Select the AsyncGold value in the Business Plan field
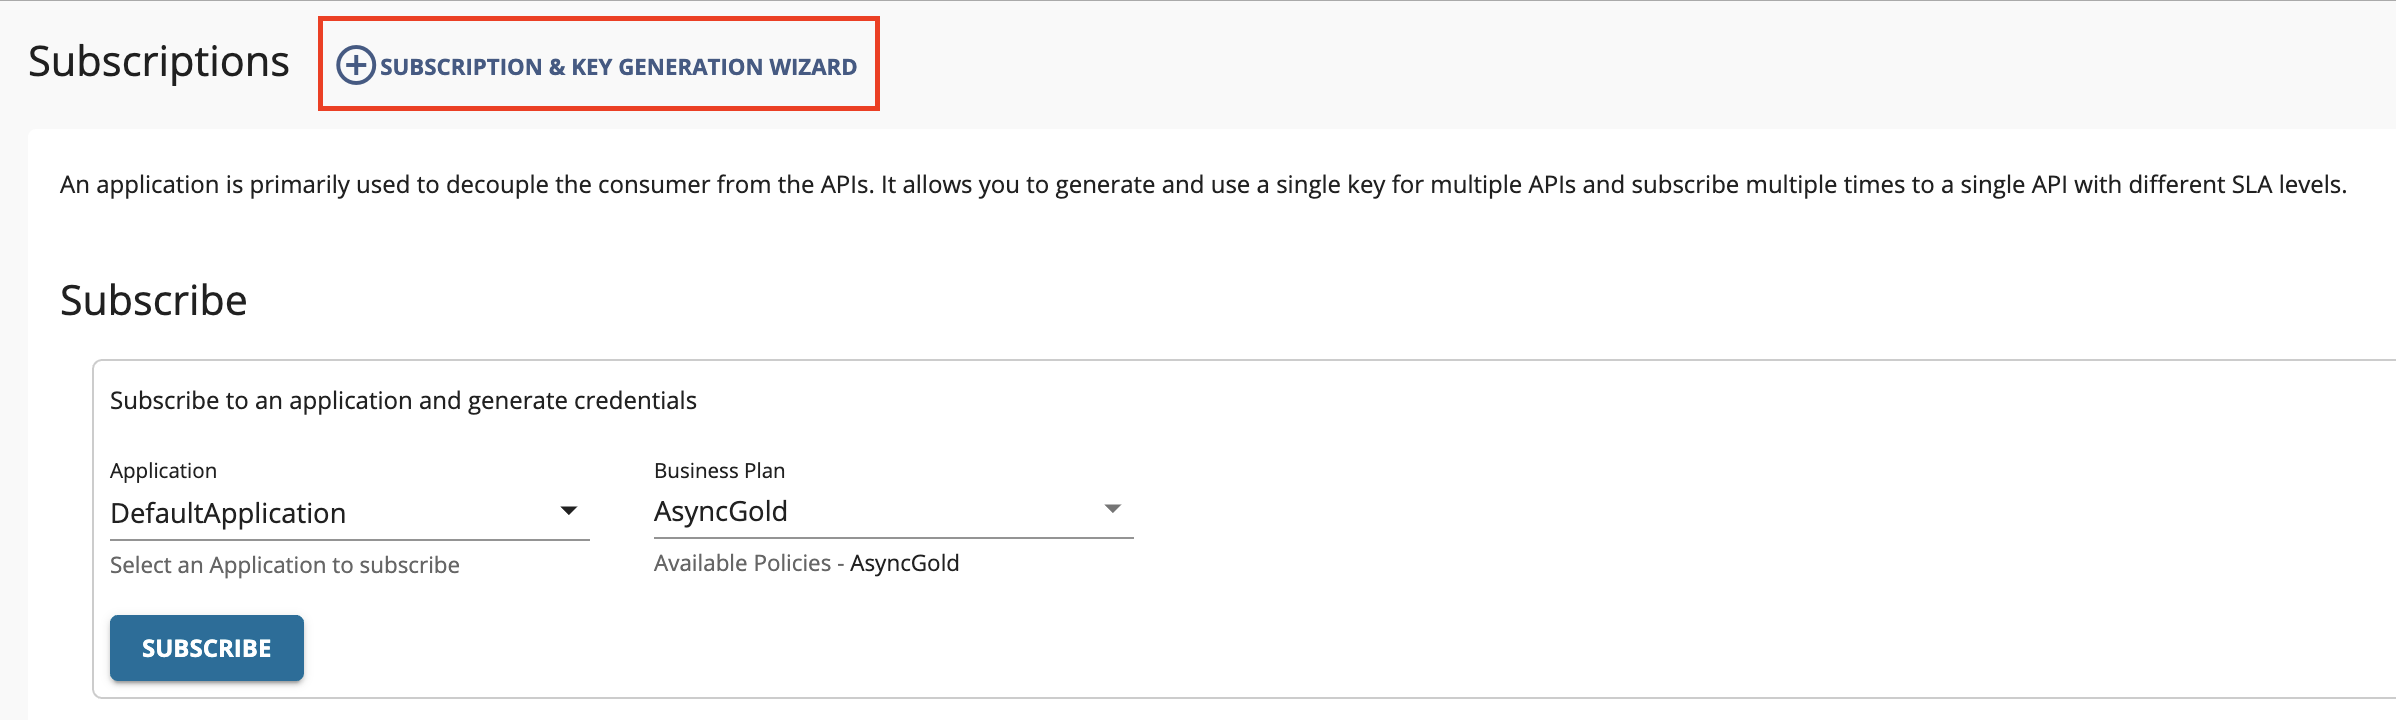This screenshot has height=720, width=2396. point(721,512)
